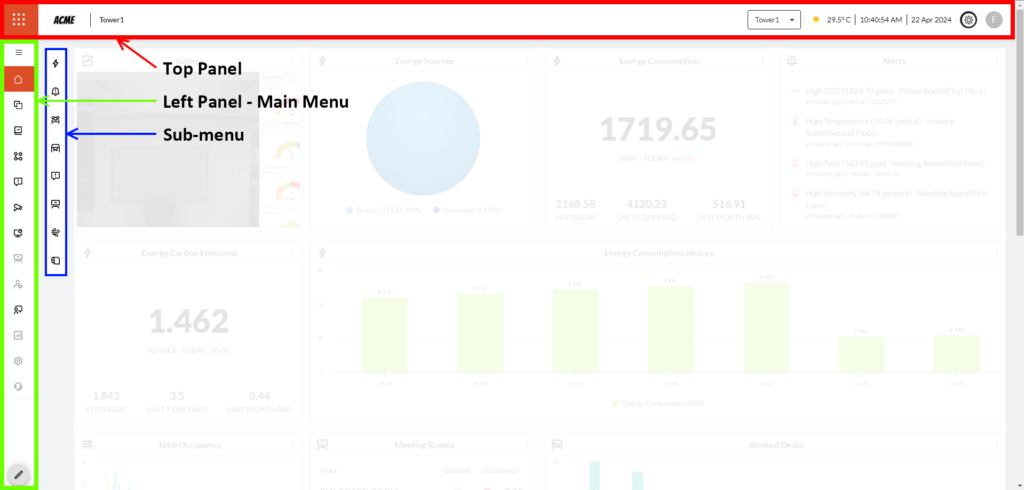The height and width of the screenshot is (490, 1024).
Task: Click the ACME logo
Action: (64, 19)
